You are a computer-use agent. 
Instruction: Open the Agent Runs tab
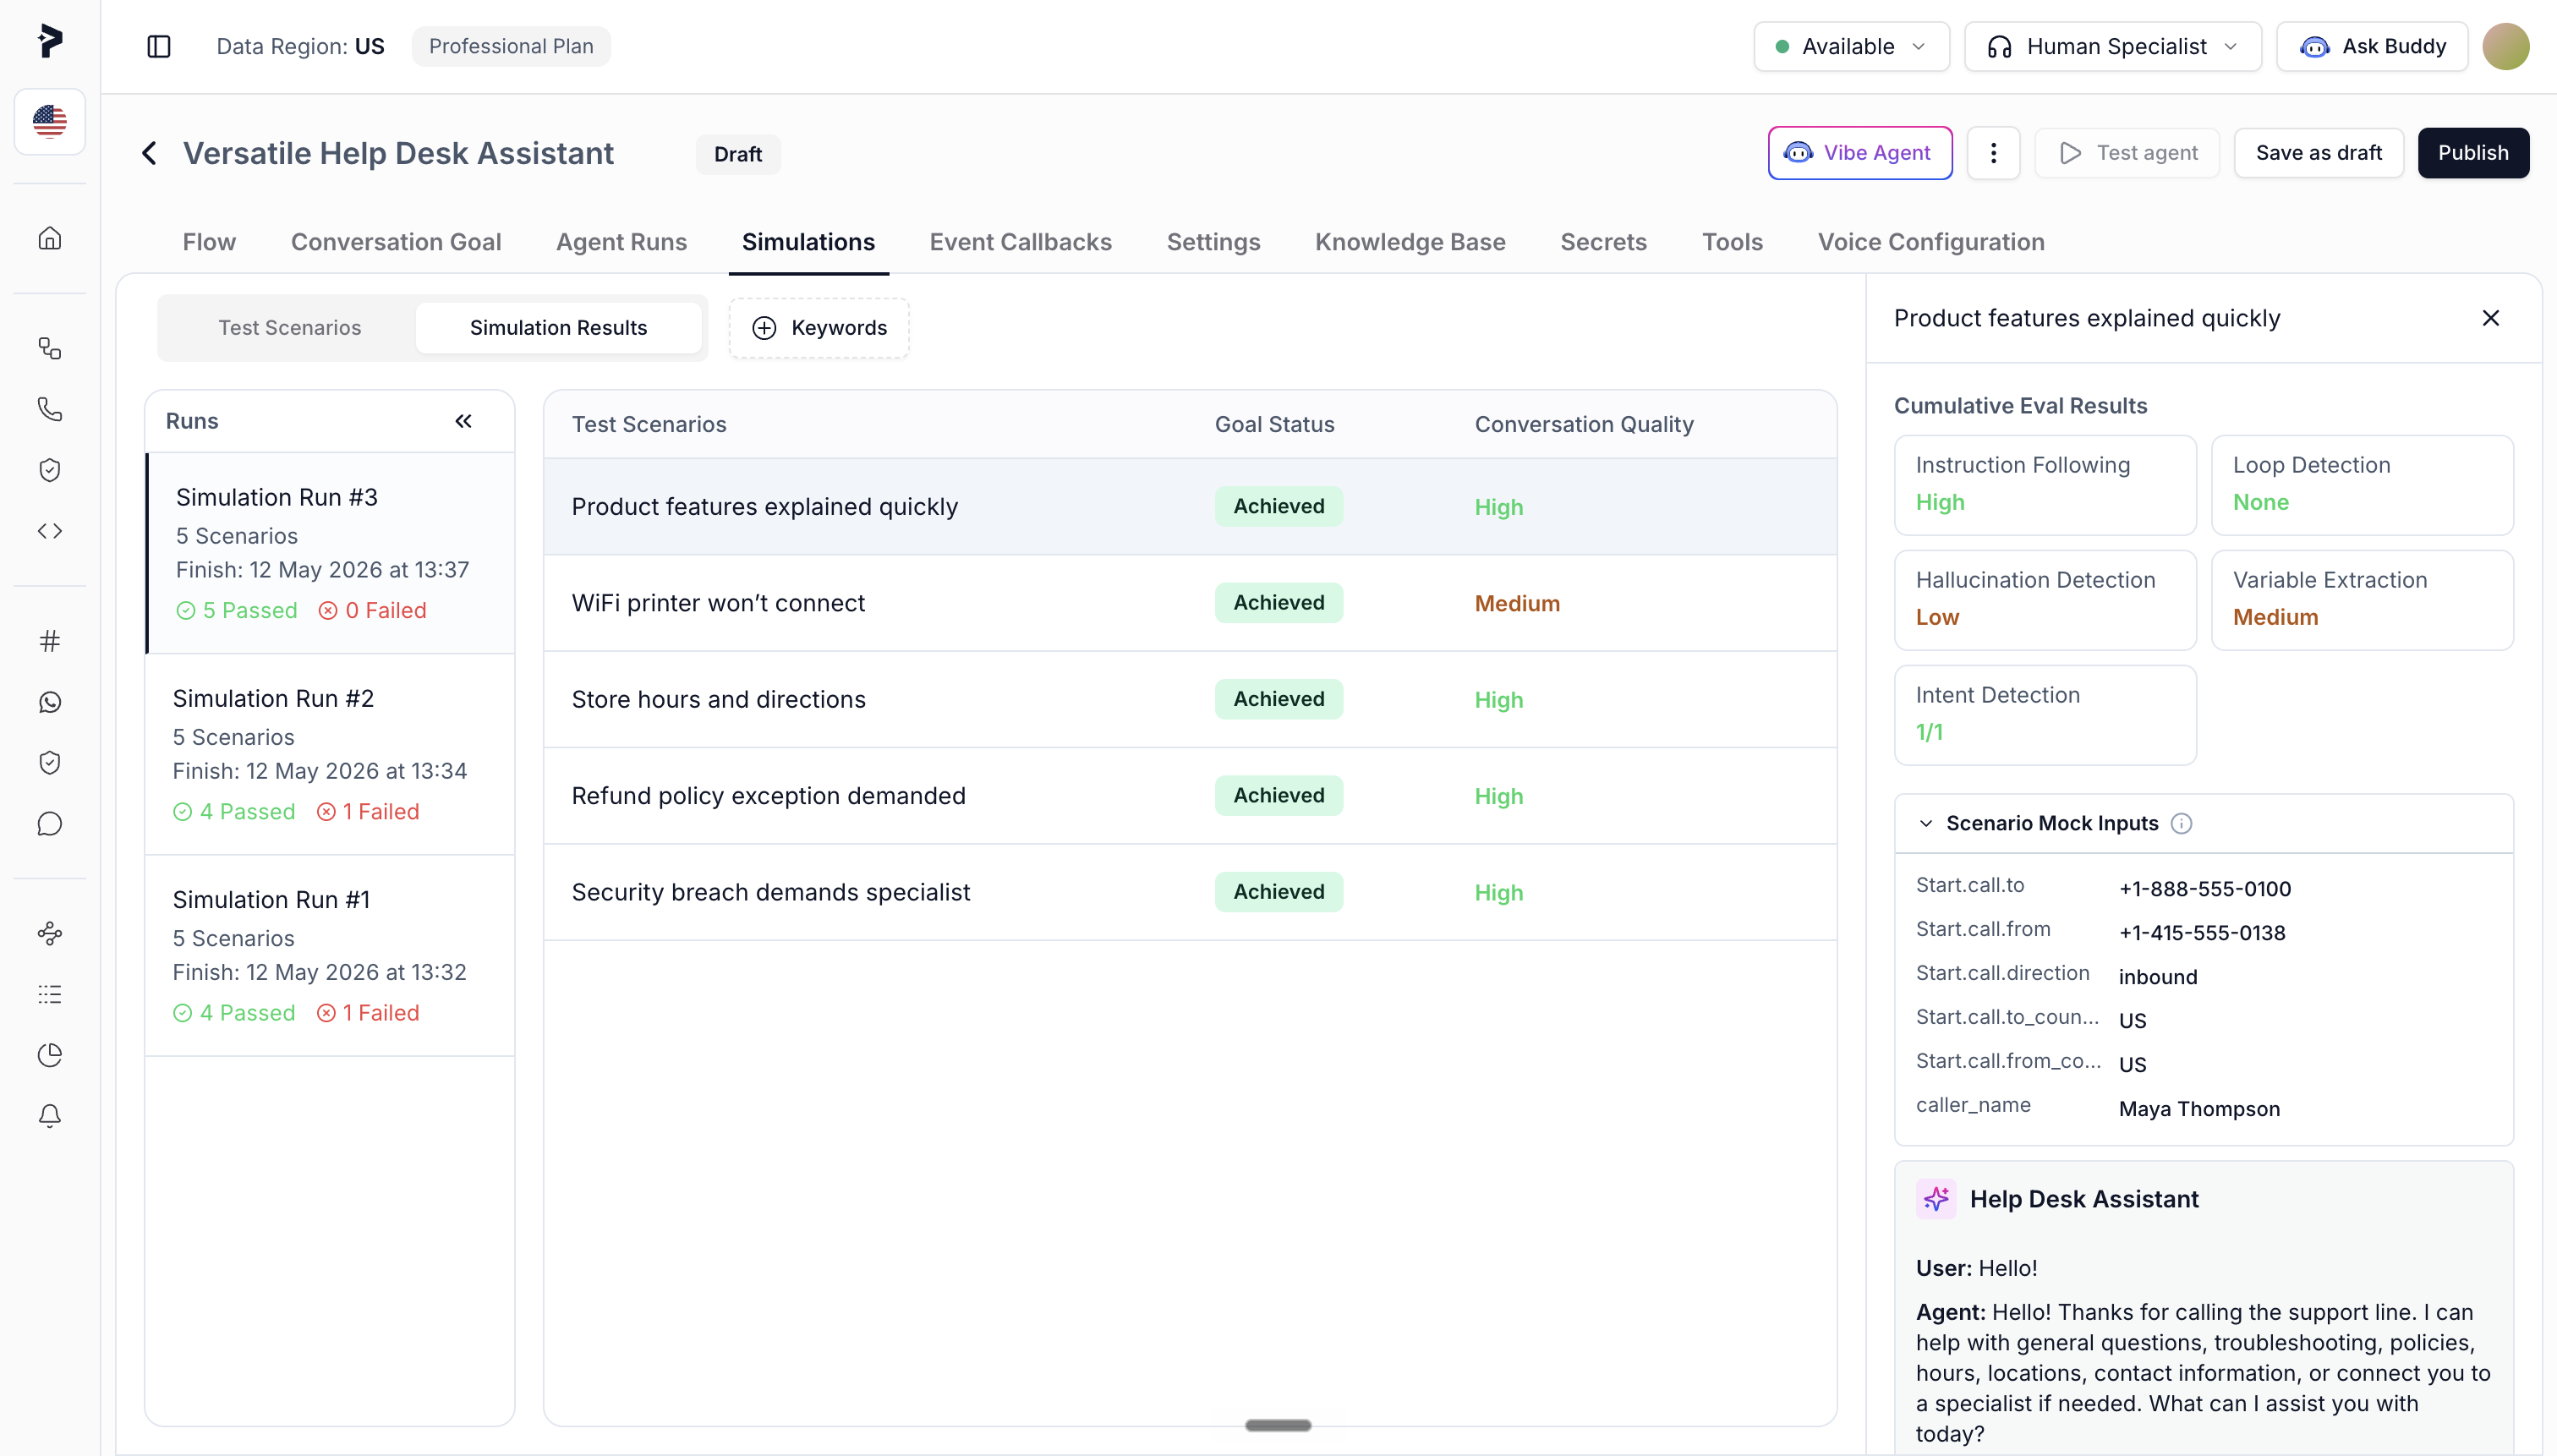pos(621,242)
